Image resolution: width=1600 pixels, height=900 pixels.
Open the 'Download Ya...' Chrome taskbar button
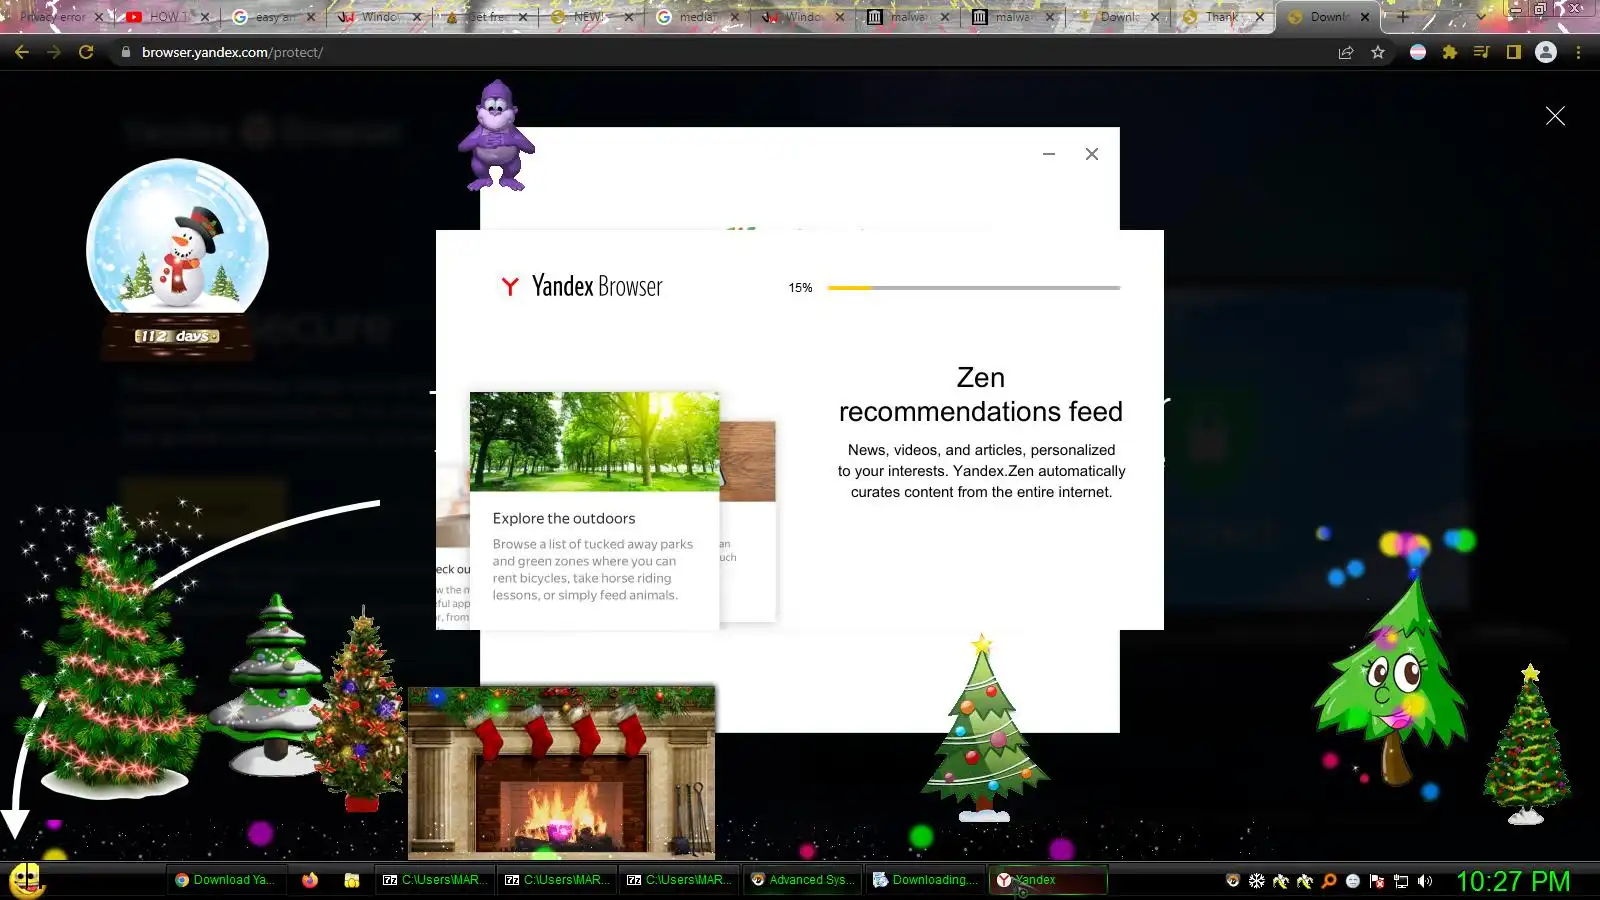[x=226, y=880]
